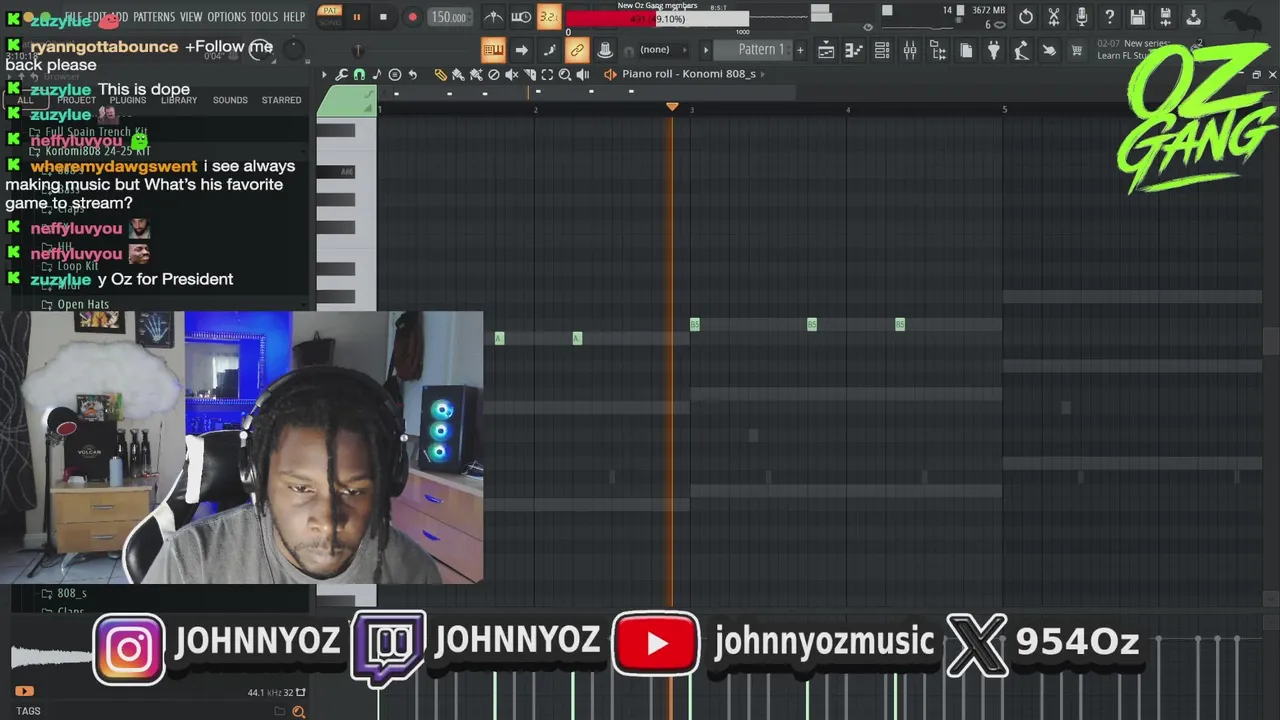Viewport: 1280px width, 720px height.
Task: Click the touch controller hand icon
Action: tap(1049, 51)
